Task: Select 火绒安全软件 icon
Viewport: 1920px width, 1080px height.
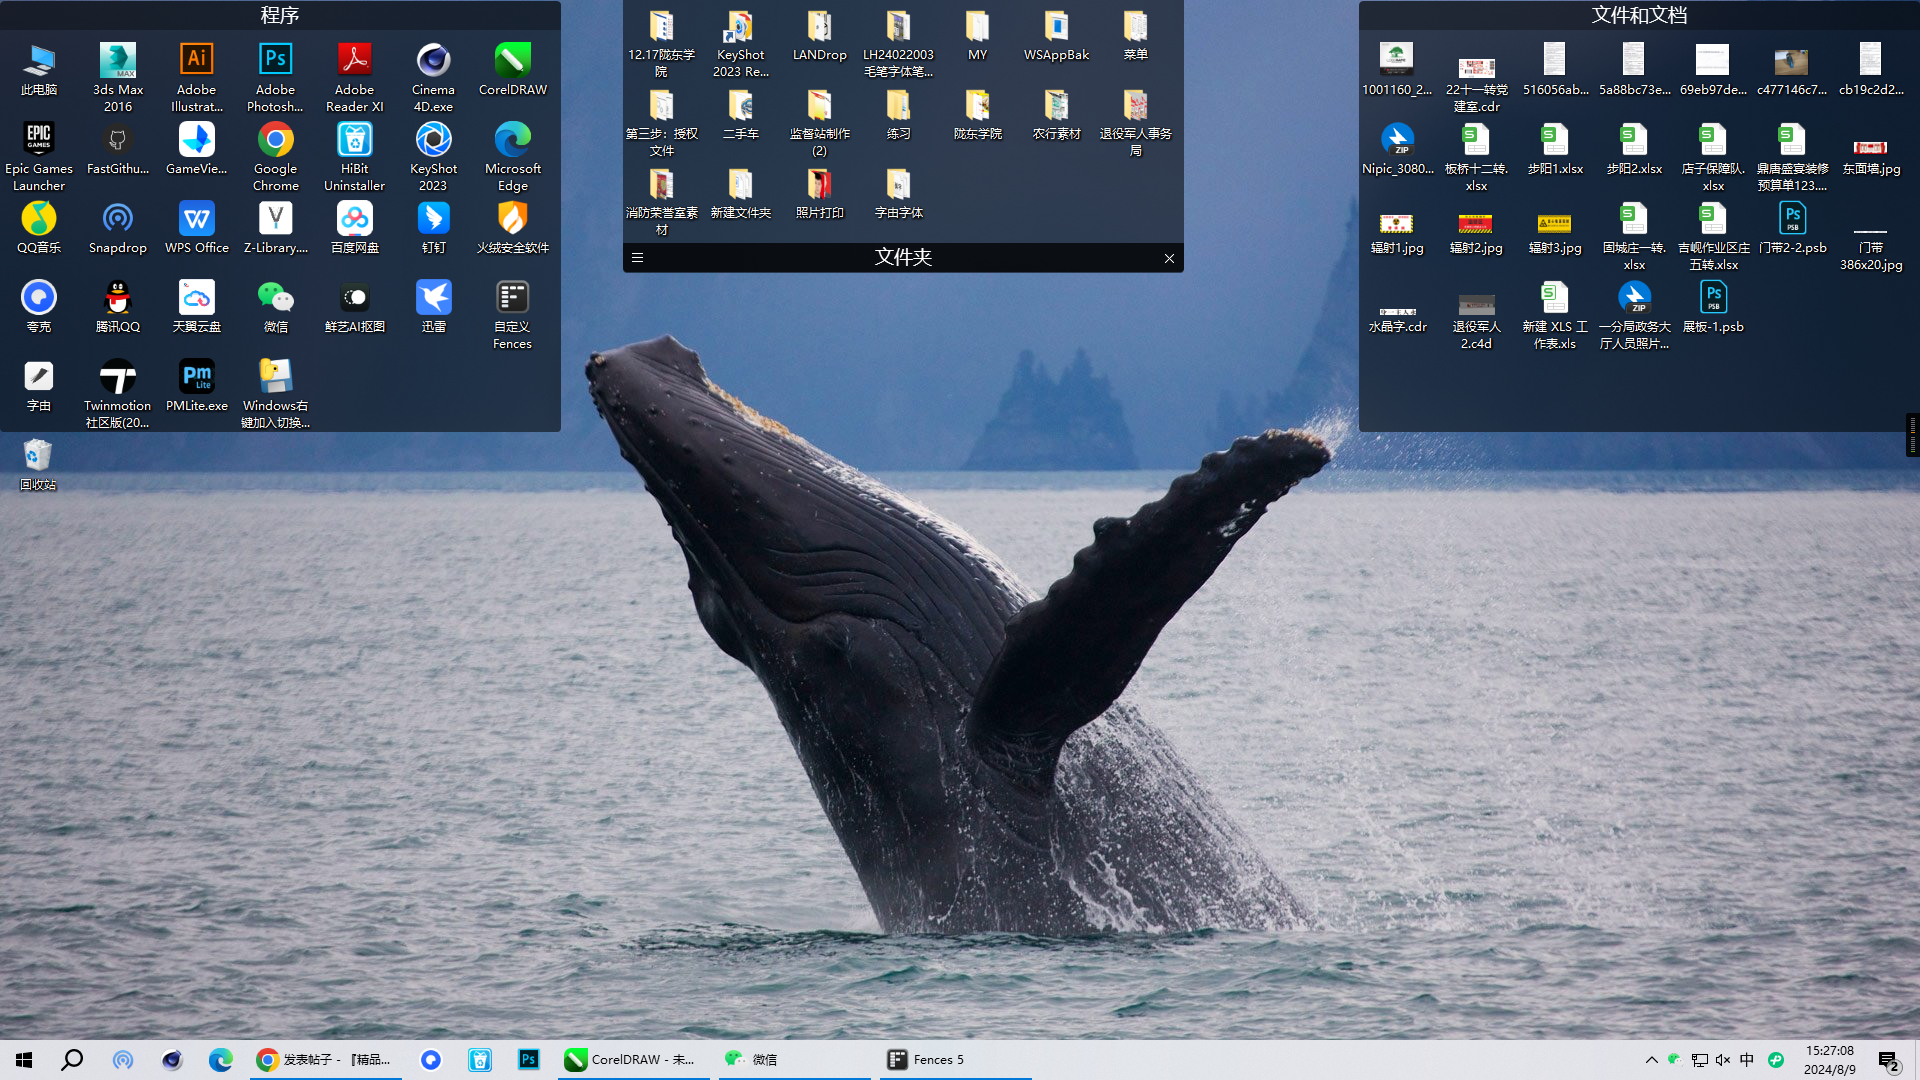Action: (513, 227)
